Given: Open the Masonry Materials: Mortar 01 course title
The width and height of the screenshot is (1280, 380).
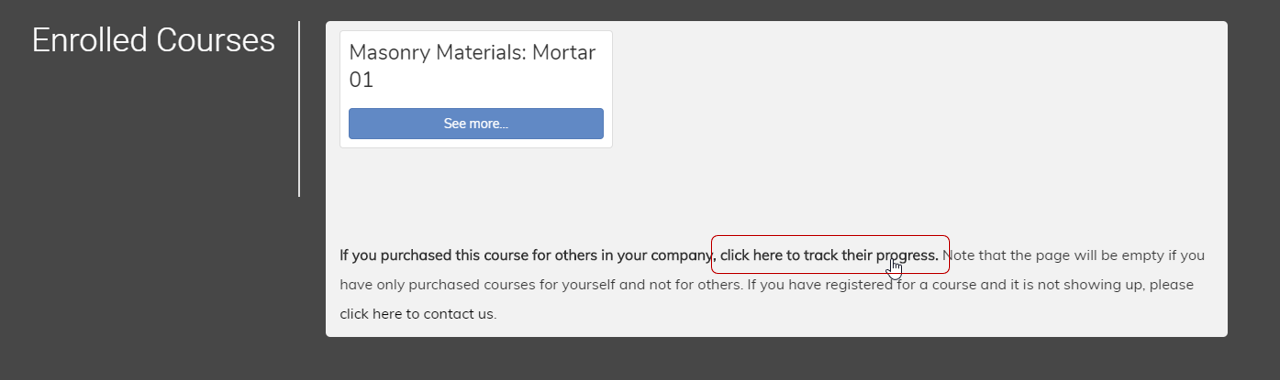Looking at the screenshot, I should [x=472, y=66].
